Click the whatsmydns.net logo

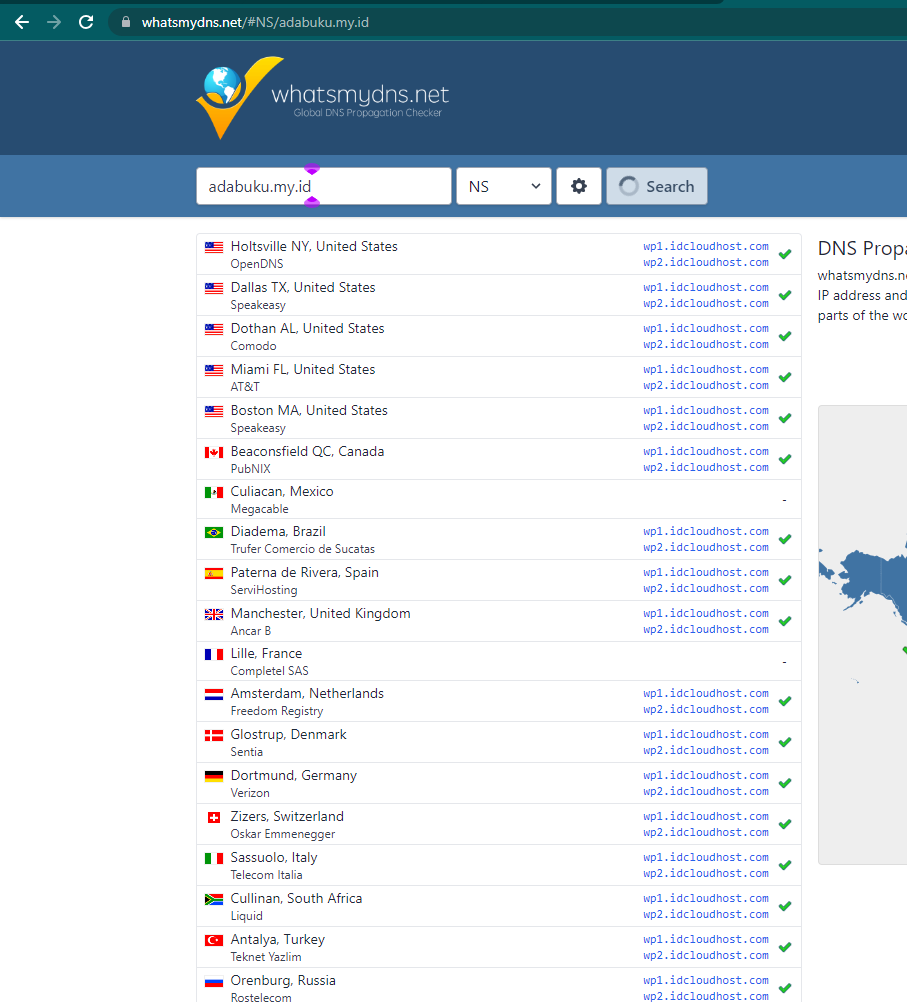[323, 98]
